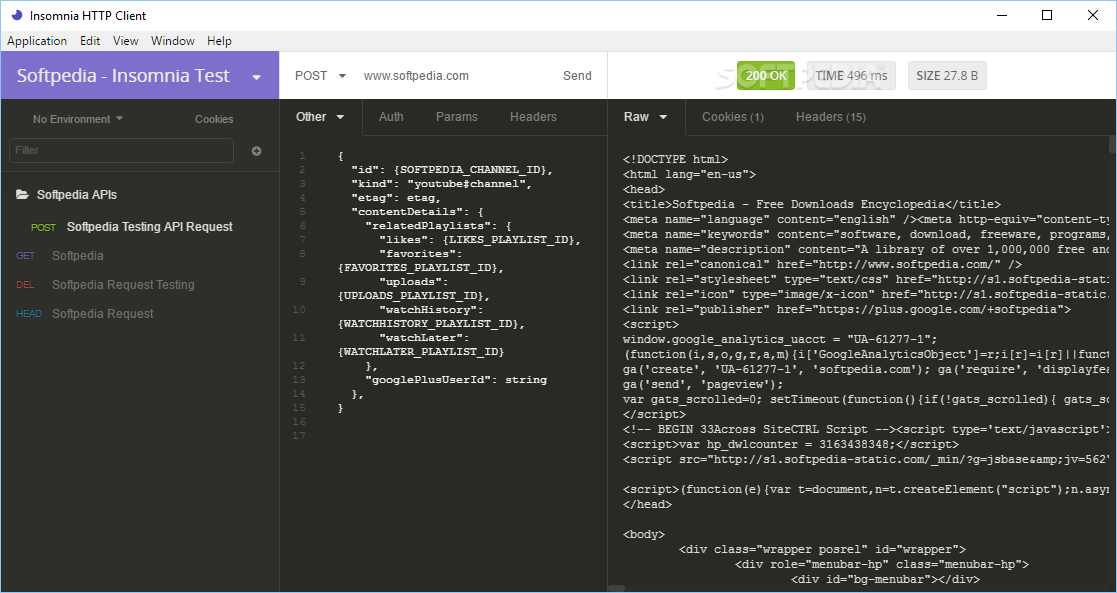Open the Softpedia APIs folder icon

tap(23, 195)
